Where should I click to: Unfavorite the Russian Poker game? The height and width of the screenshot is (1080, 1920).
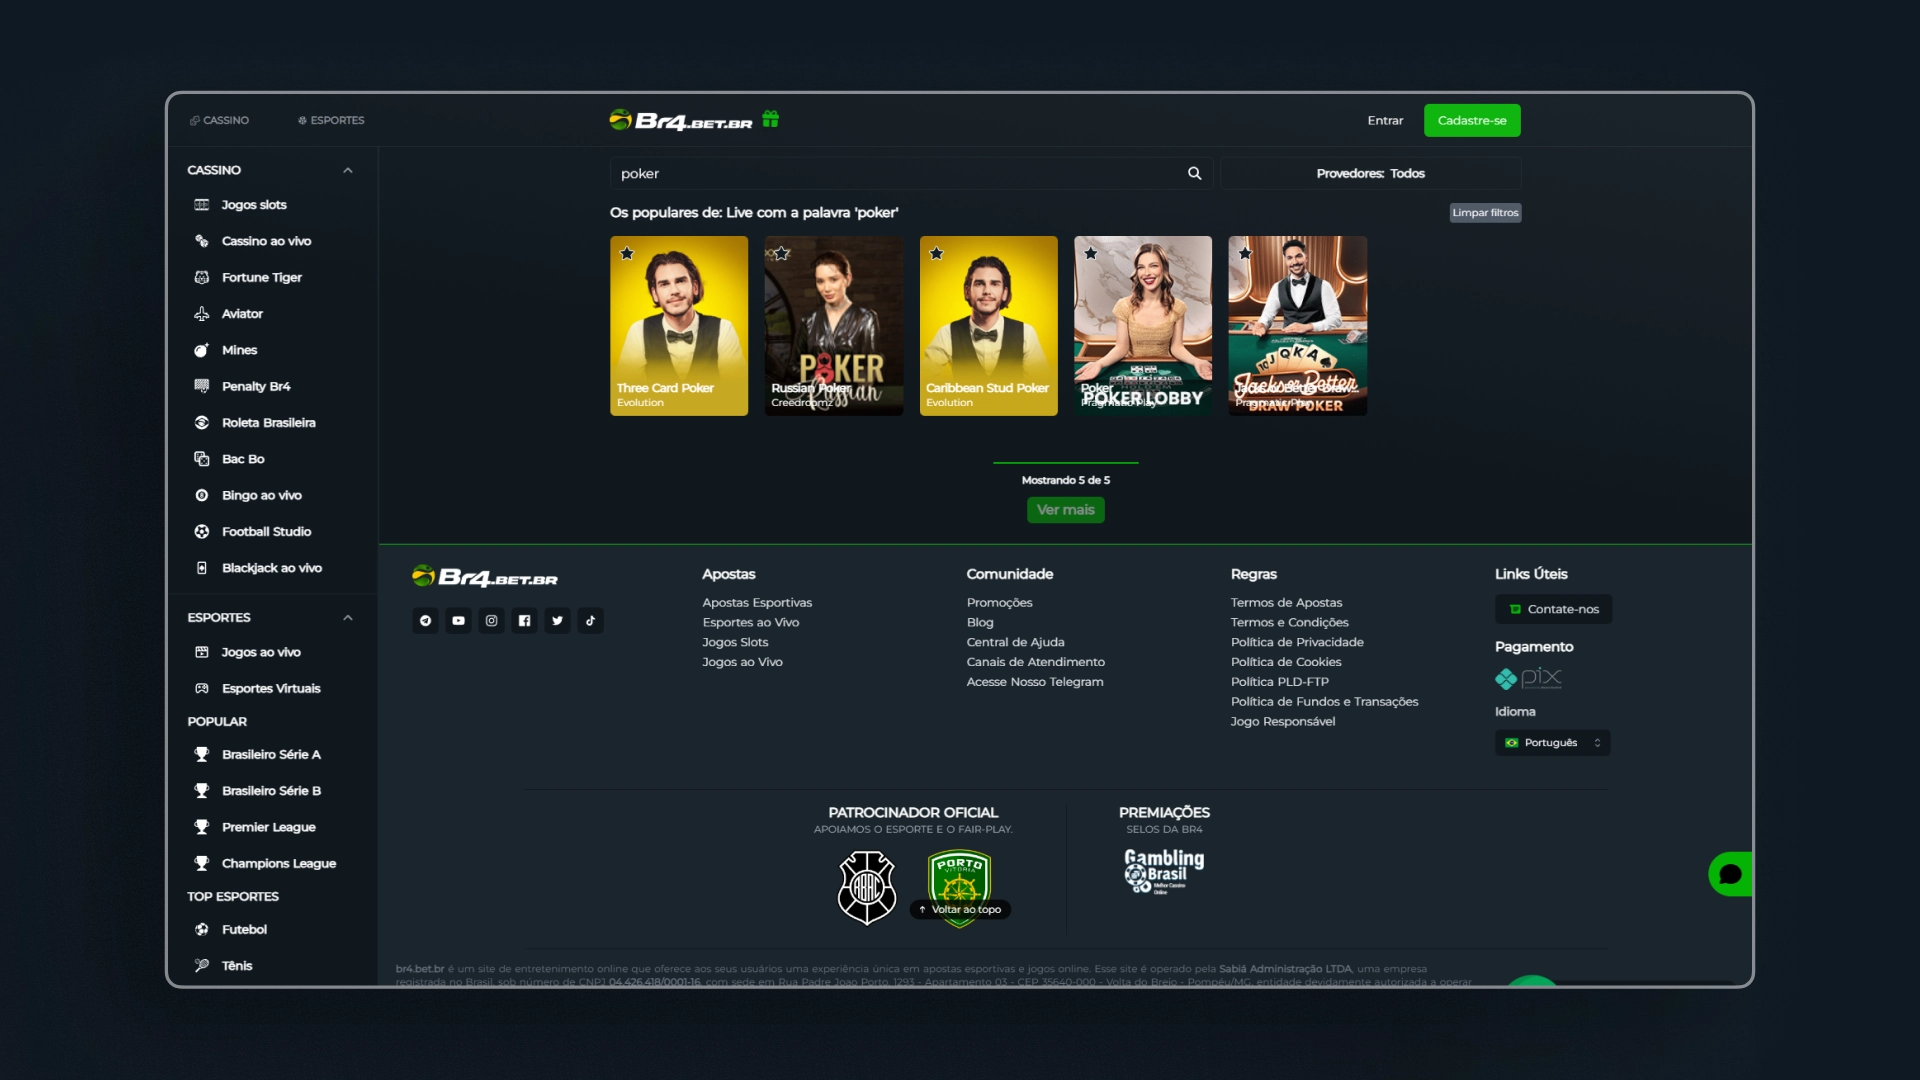tap(782, 253)
